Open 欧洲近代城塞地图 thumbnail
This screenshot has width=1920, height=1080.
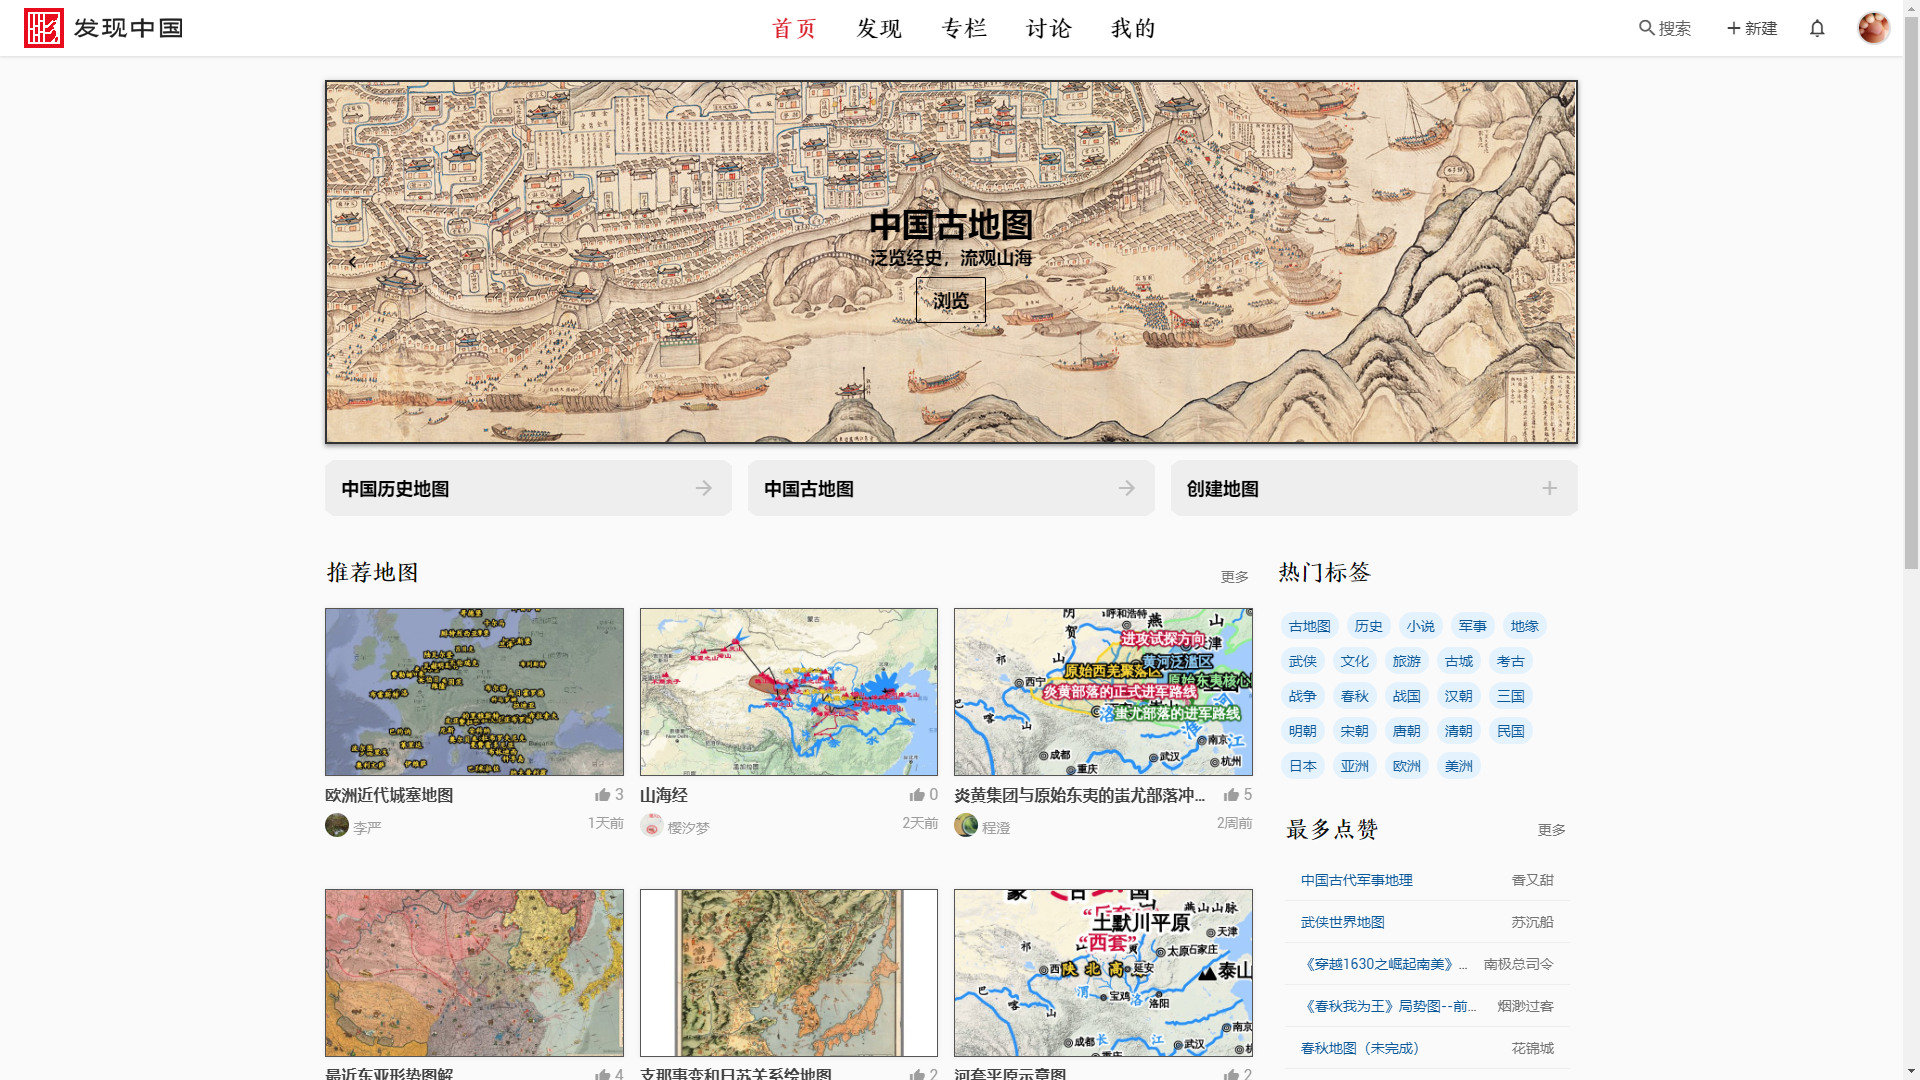[x=474, y=692]
